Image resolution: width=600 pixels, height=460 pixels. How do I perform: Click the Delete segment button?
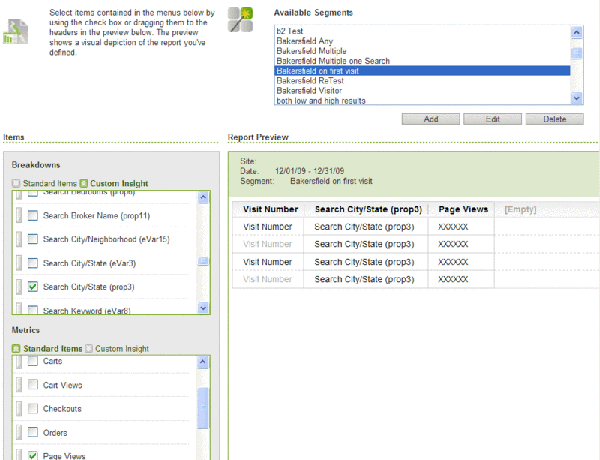click(x=555, y=119)
